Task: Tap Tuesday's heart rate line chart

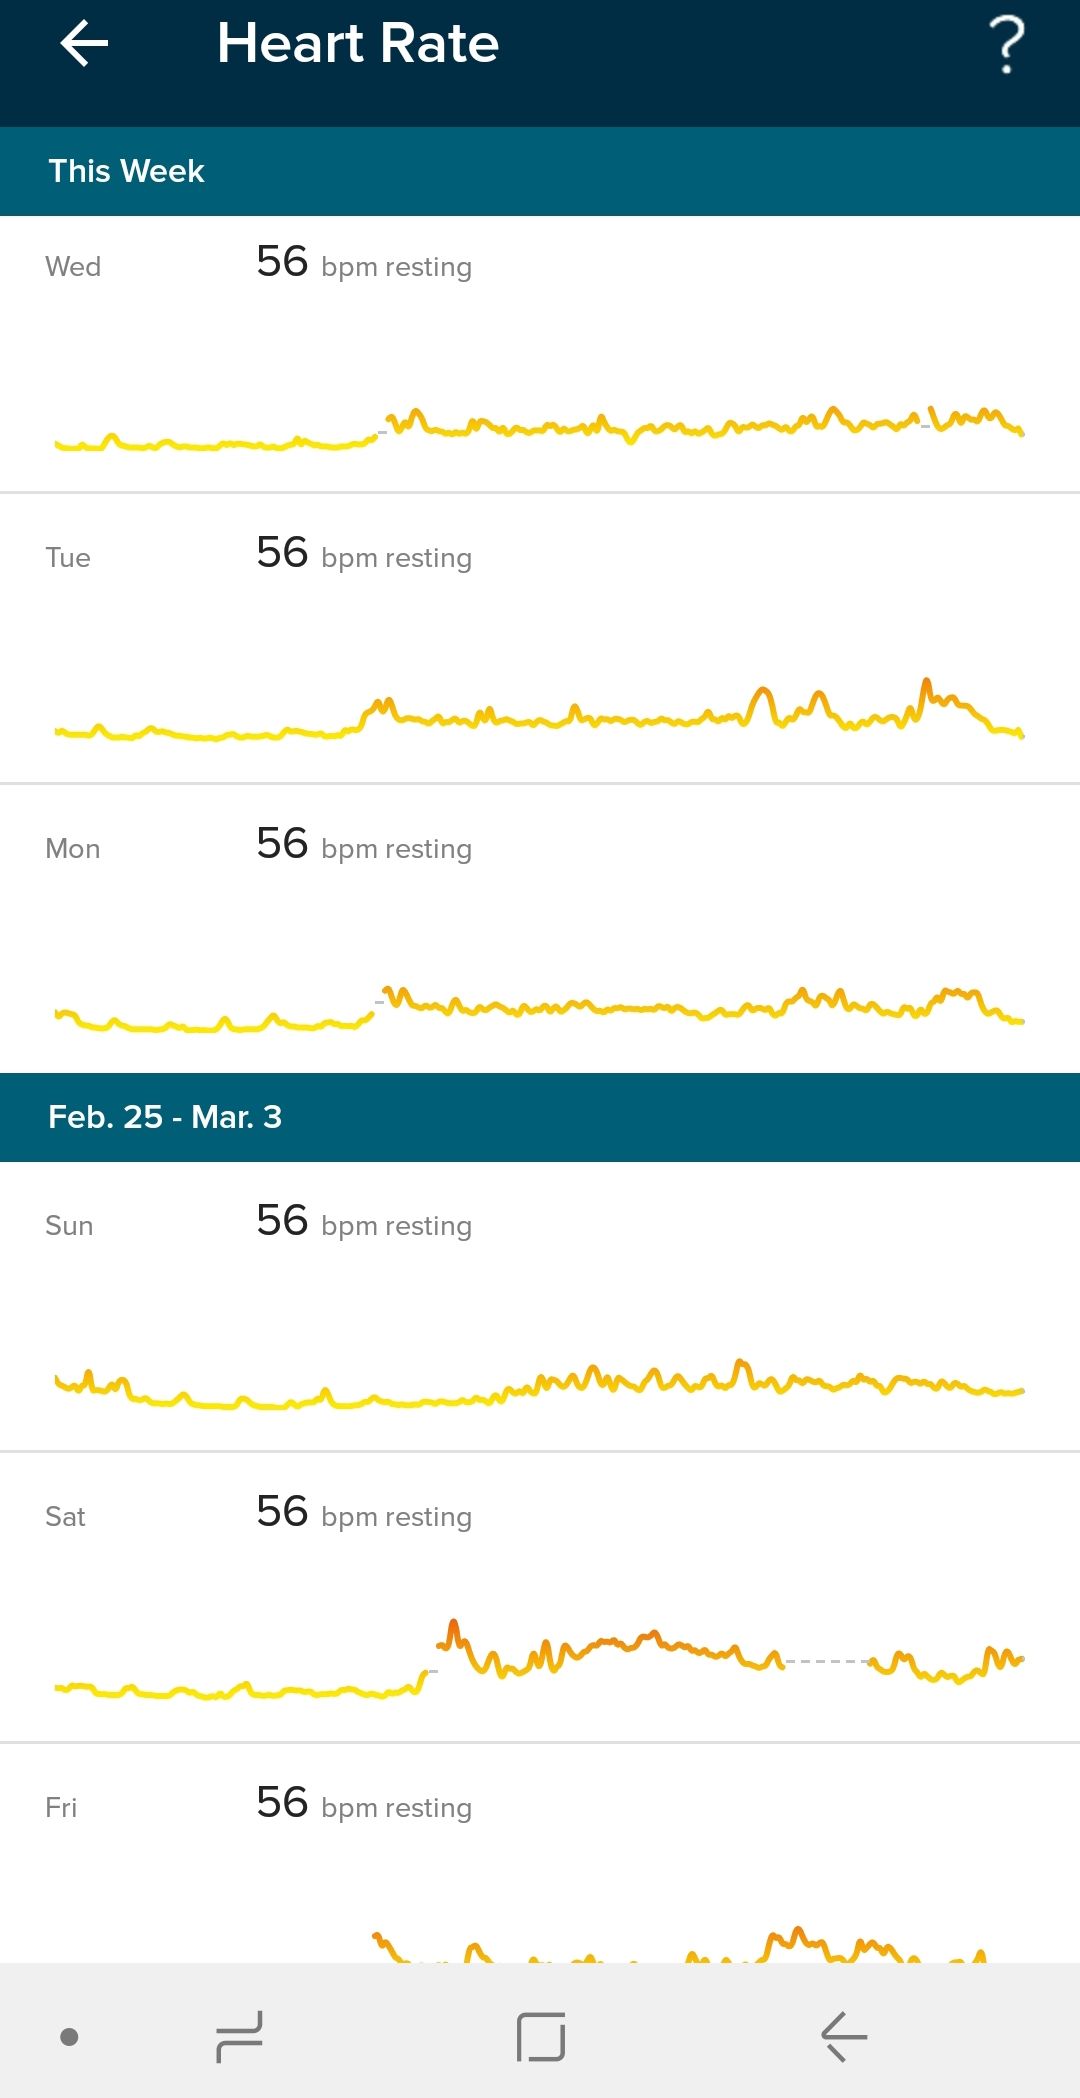Action: [540, 715]
